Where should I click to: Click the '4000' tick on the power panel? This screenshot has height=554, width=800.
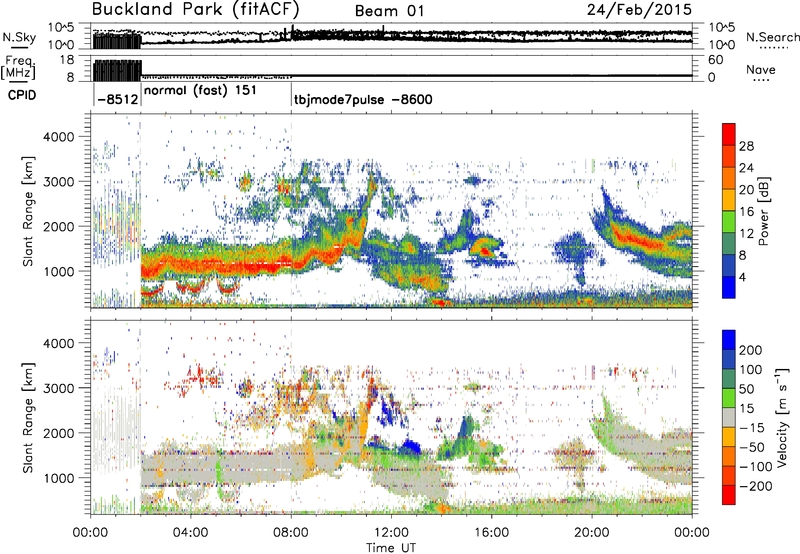click(59, 137)
